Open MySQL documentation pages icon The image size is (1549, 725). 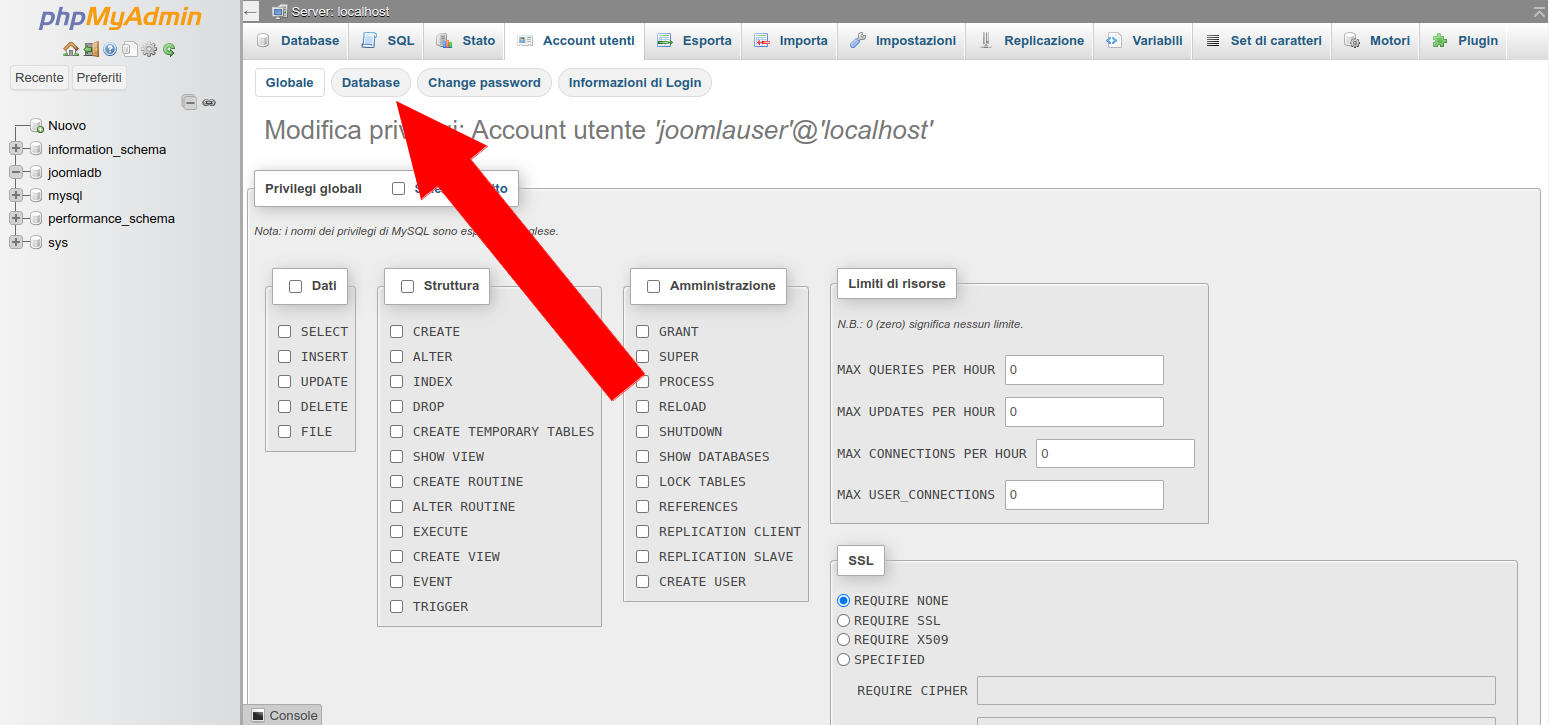click(x=130, y=49)
